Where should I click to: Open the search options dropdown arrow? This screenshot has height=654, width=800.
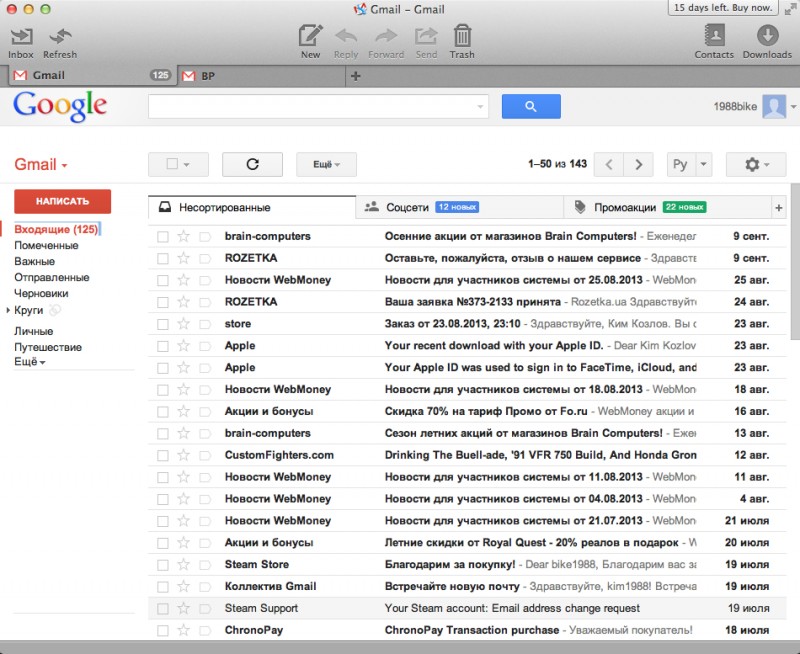(x=480, y=107)
